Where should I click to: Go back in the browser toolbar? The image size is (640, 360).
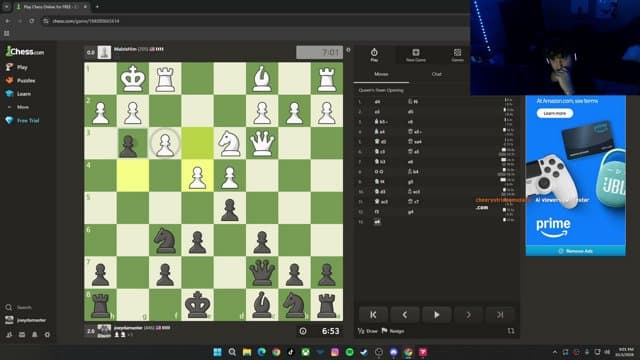[8, 21]
